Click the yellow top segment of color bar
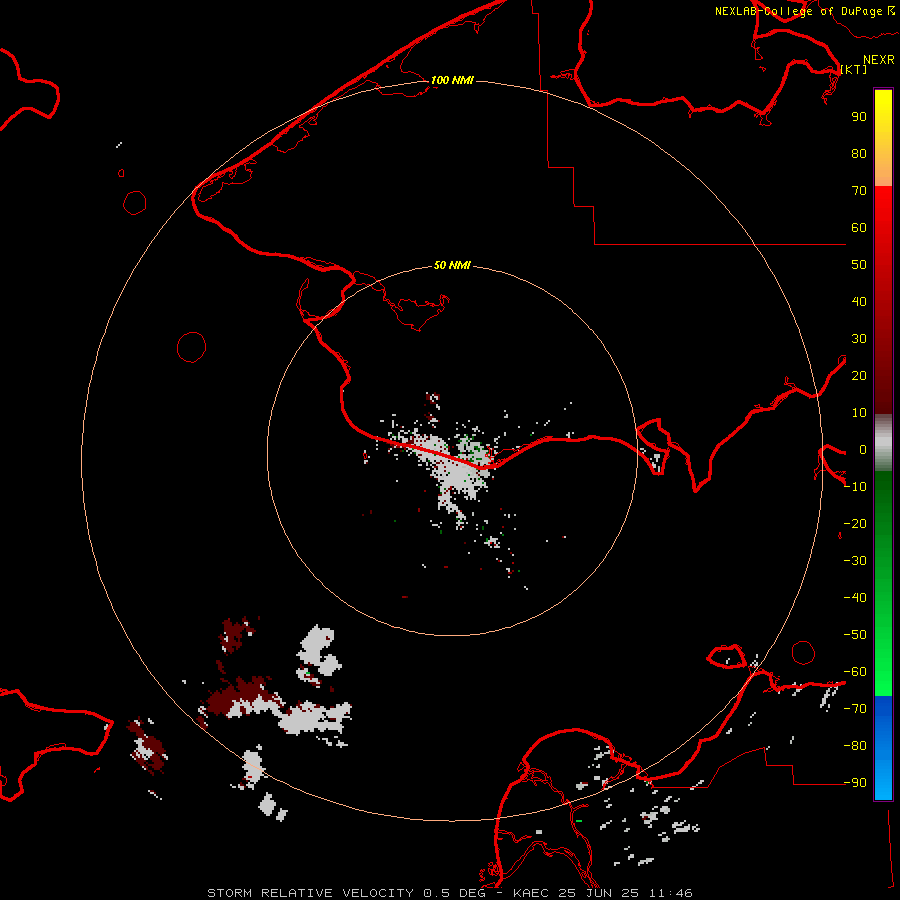The image size is (900, 900). click(883, 137)
